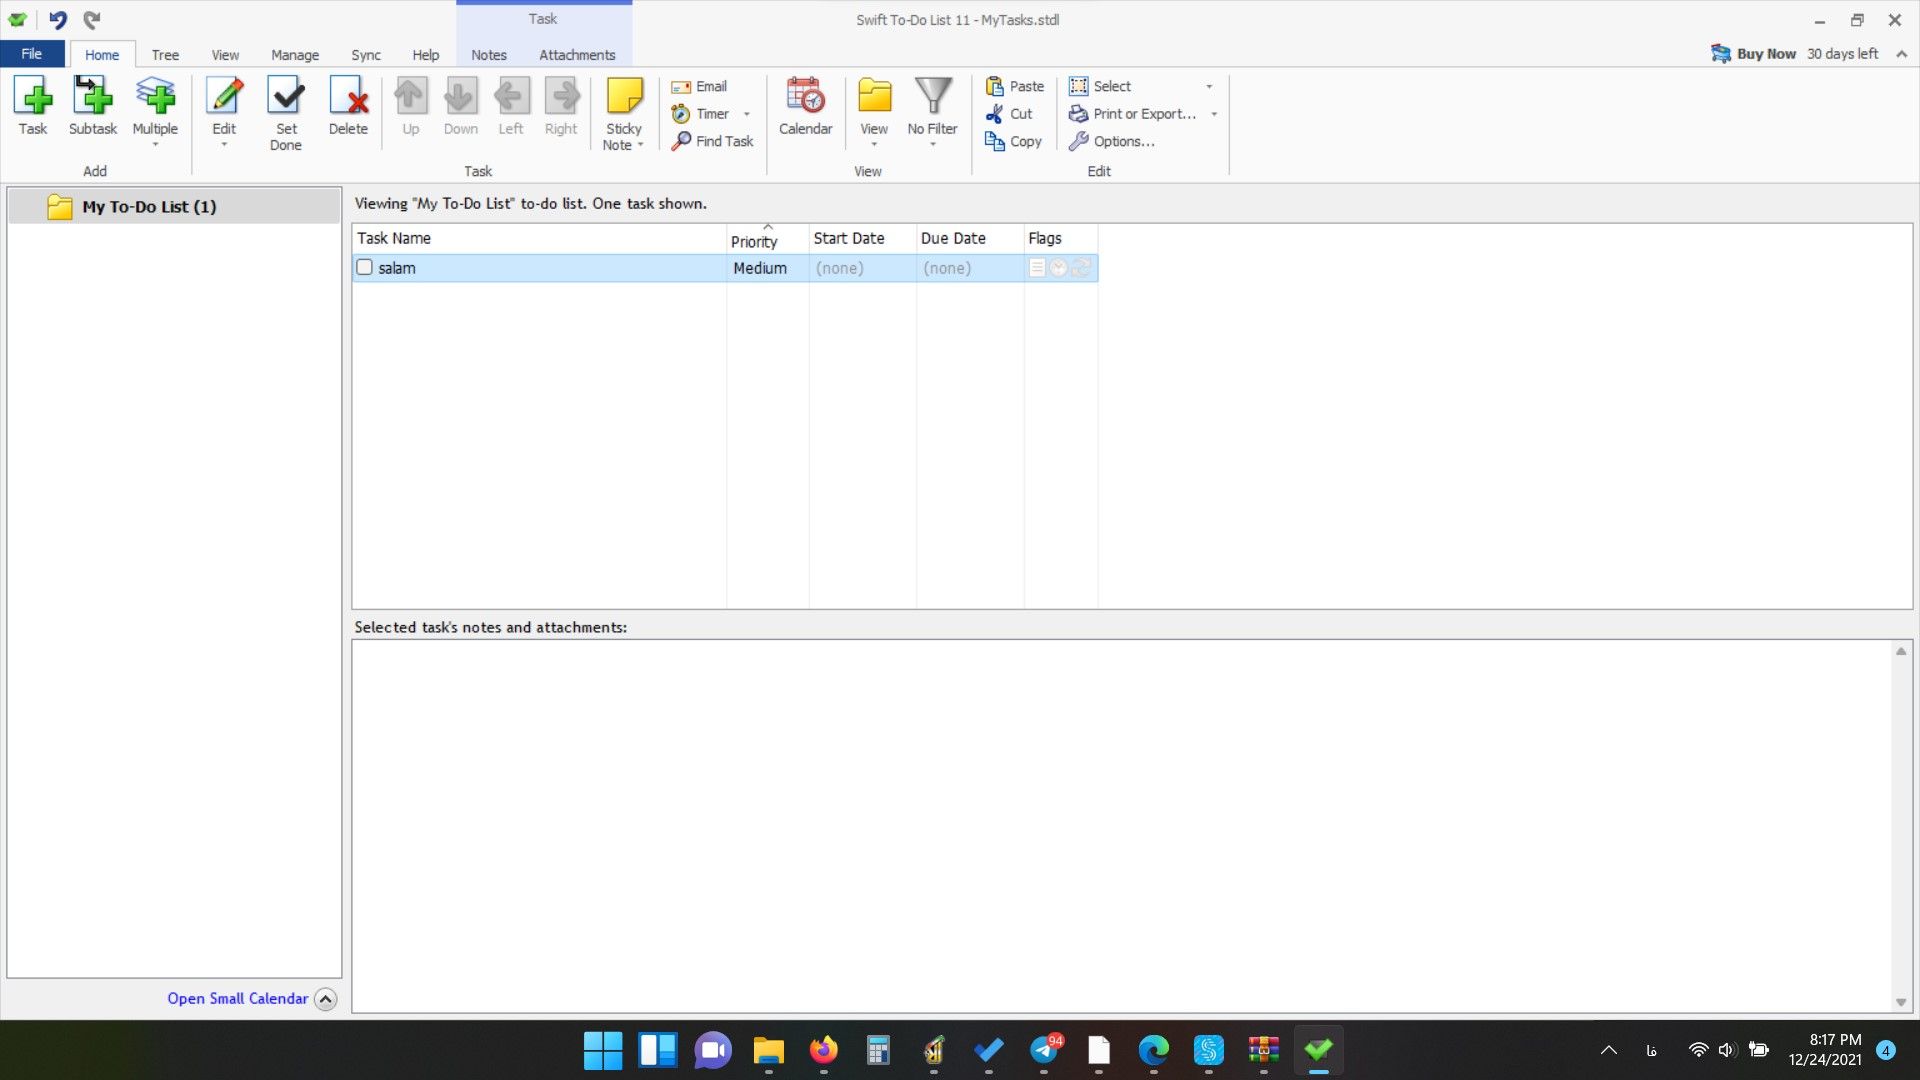Open the File menu
The image size is (1920, 1080).
32,54
